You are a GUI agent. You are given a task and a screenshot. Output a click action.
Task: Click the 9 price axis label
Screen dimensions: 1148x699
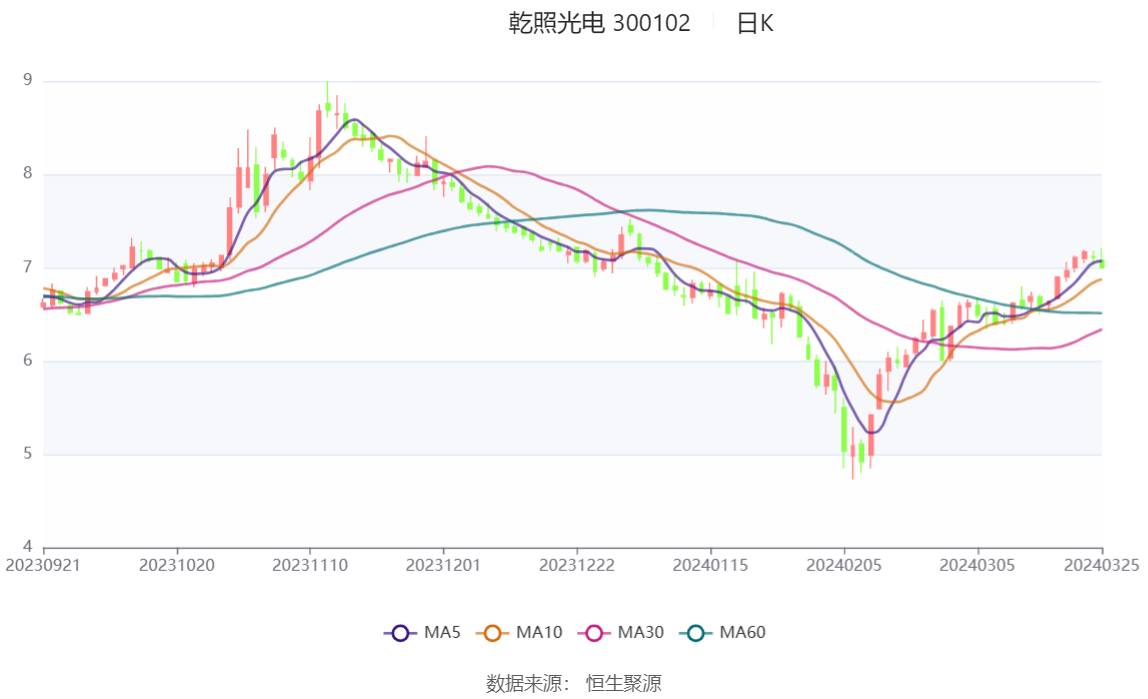pos(28,81)
